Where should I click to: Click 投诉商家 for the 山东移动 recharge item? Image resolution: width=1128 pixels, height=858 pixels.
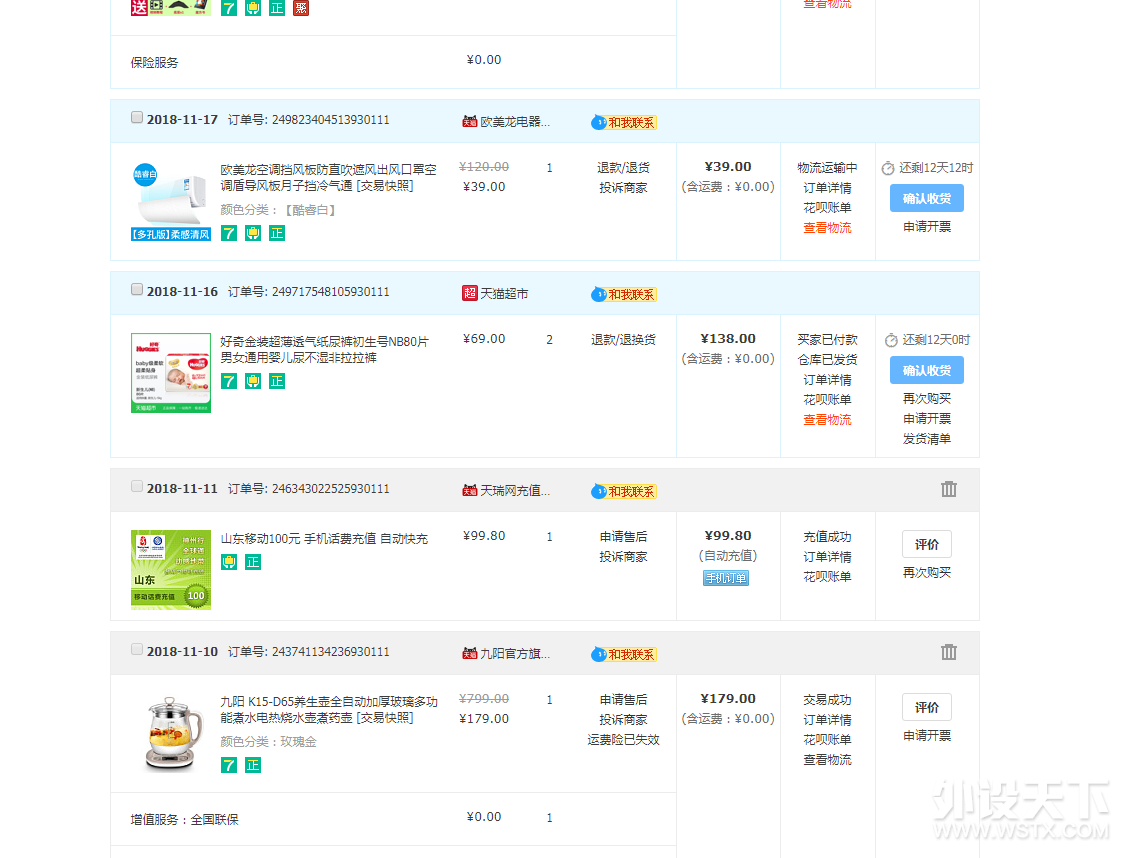coord(623,557)
